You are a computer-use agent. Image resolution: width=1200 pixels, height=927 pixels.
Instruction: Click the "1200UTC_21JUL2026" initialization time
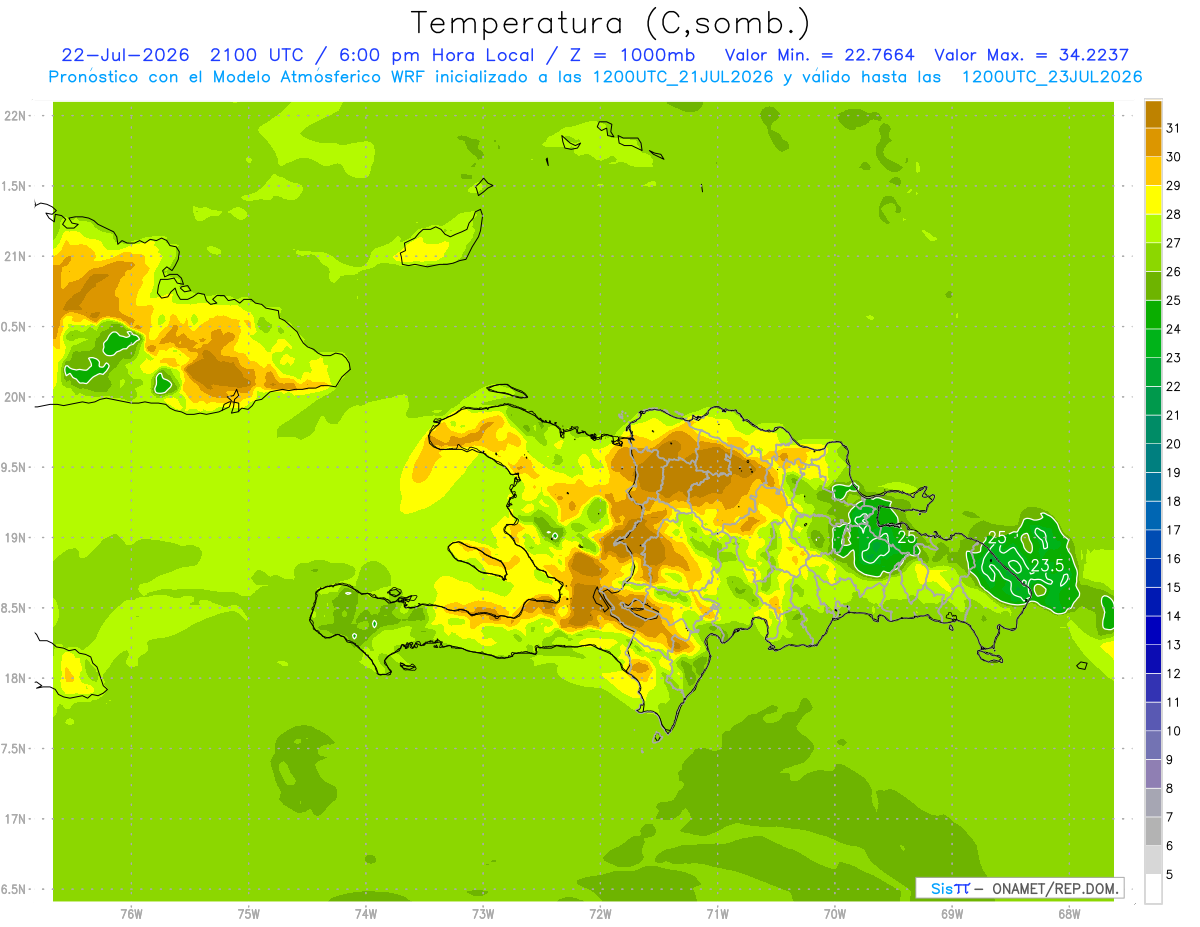tap(684, 77)
